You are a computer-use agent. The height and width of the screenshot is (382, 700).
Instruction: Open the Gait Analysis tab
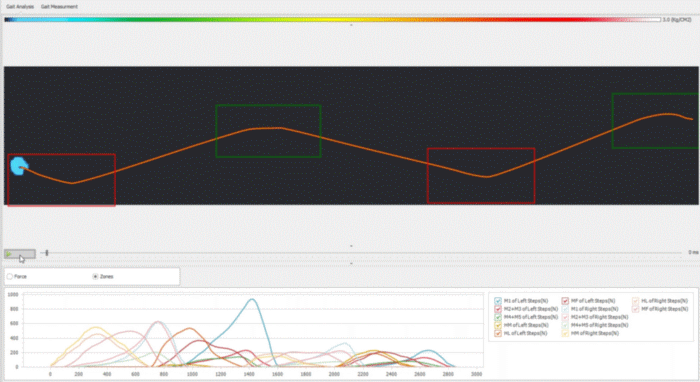(20, 7)
